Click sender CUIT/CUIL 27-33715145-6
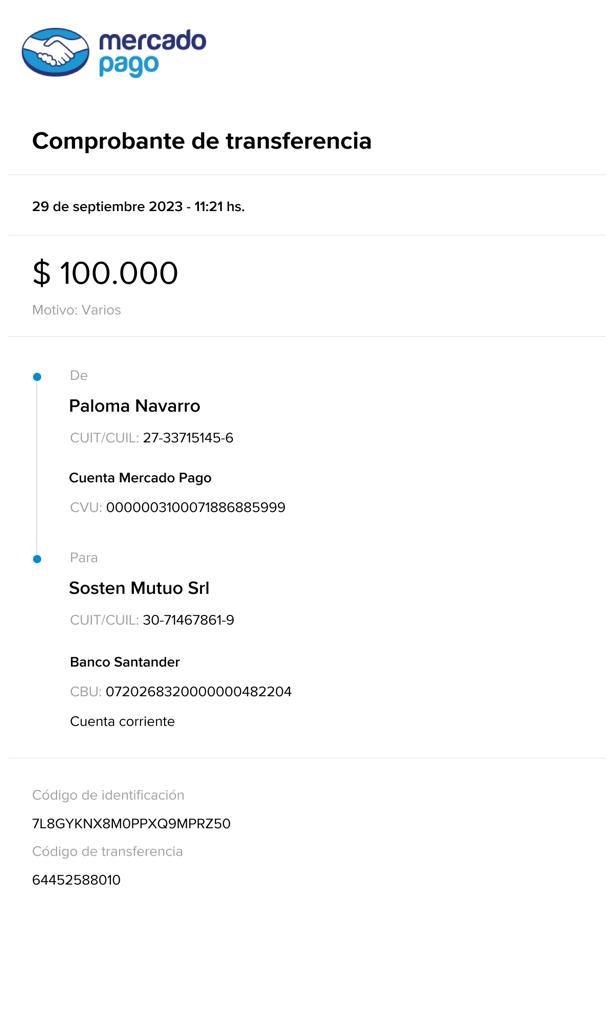The image size is (614, 1024). pos(188,438)
